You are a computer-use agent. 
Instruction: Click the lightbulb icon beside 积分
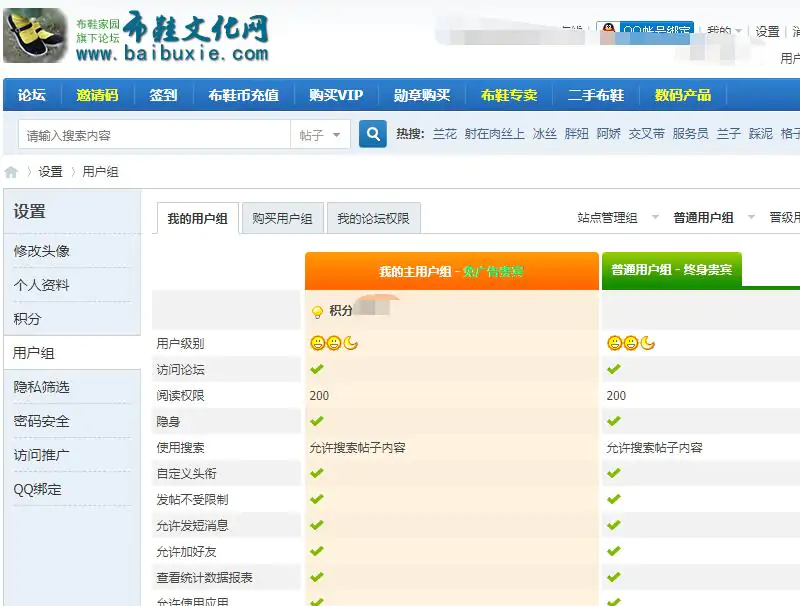click(x=317, y=311)
